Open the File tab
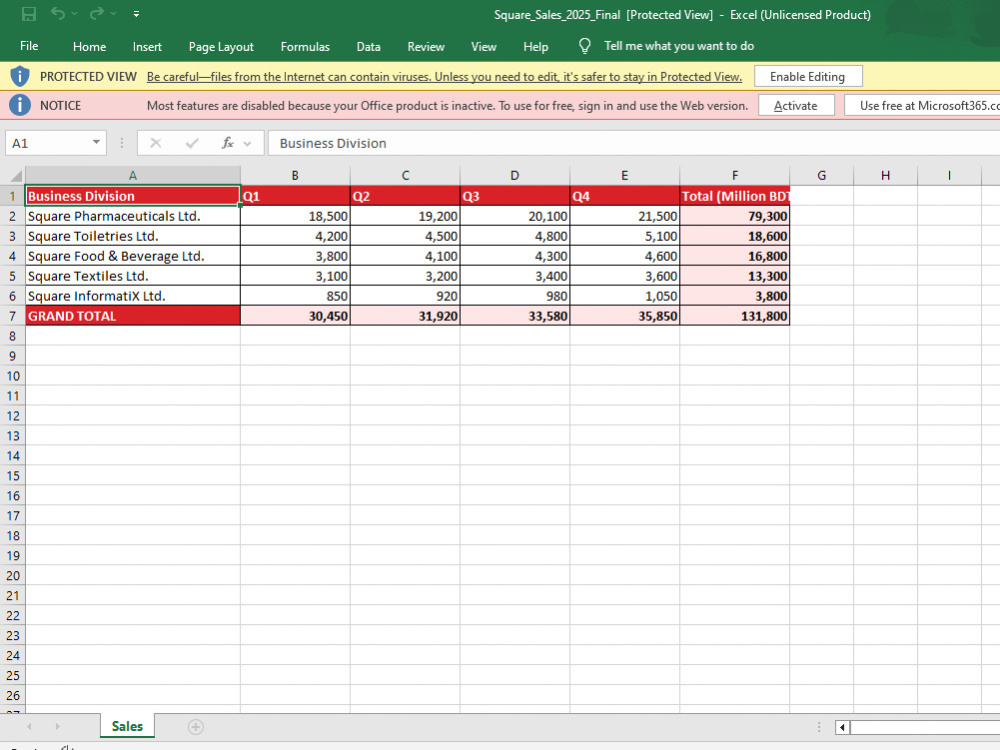 tap(29, 46)
